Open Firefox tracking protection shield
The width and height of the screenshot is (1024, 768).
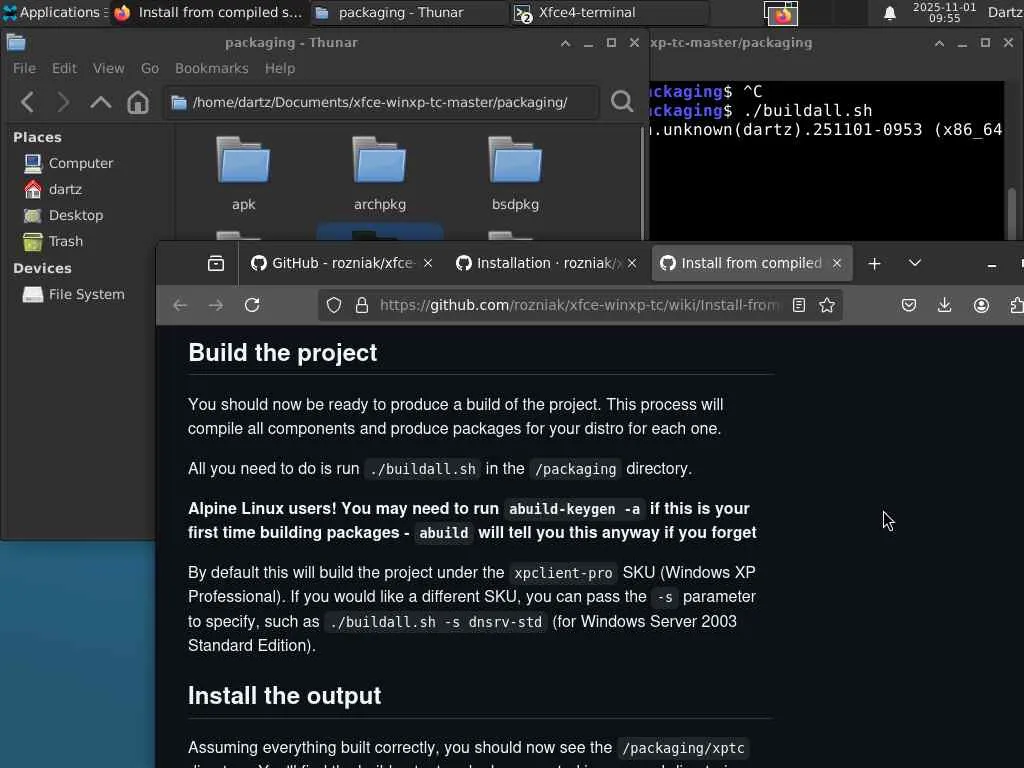point(334,305)
